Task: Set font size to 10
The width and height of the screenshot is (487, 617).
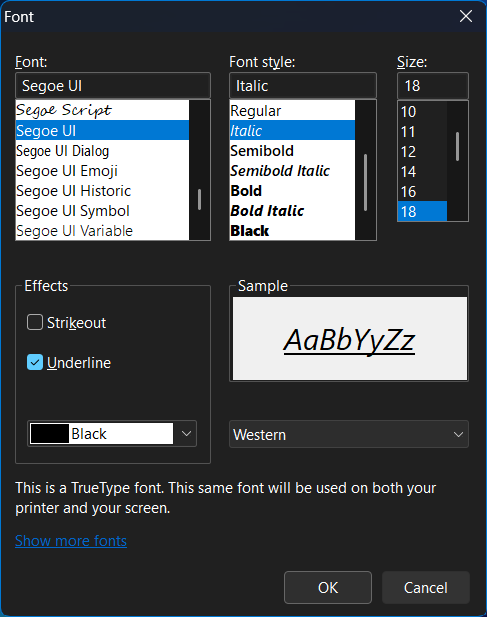Action: [x=422, y=111]
